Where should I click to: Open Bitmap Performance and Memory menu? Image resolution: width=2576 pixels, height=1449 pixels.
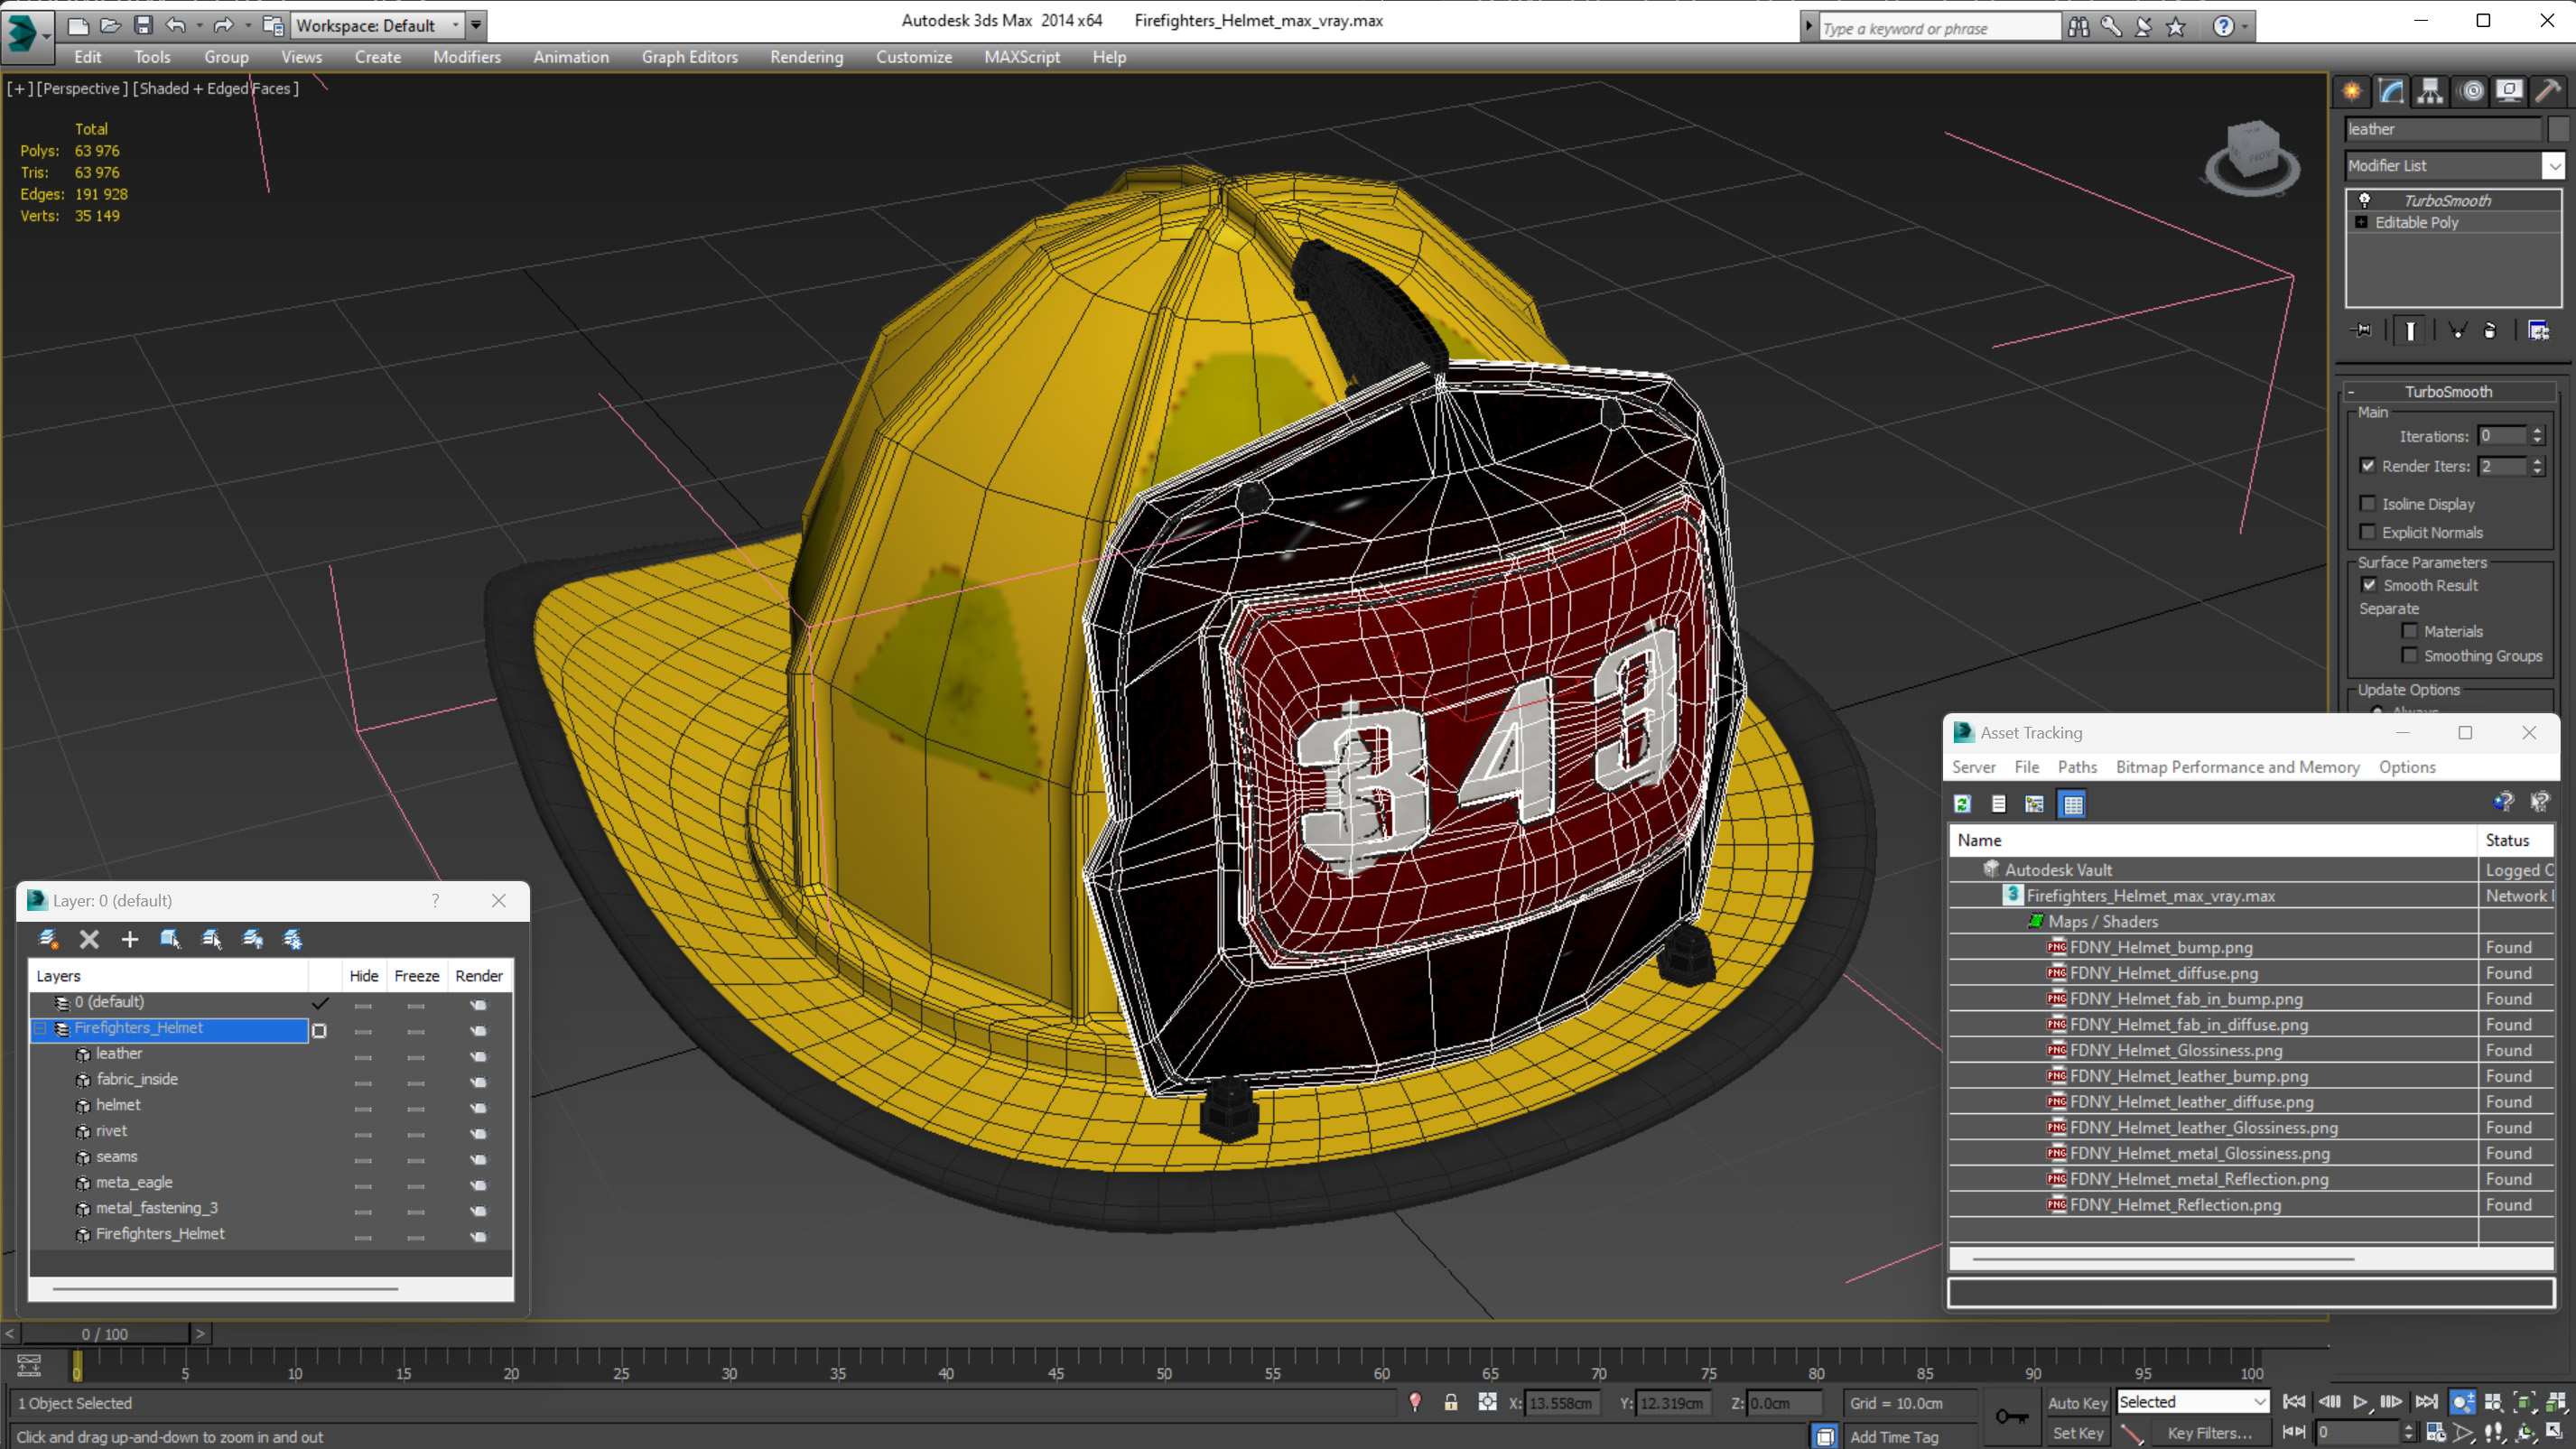tap(2237, 767)
